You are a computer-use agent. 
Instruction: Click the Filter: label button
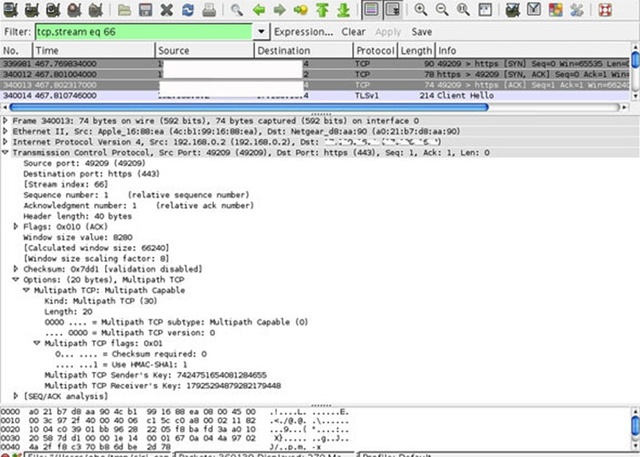[17, 32]
